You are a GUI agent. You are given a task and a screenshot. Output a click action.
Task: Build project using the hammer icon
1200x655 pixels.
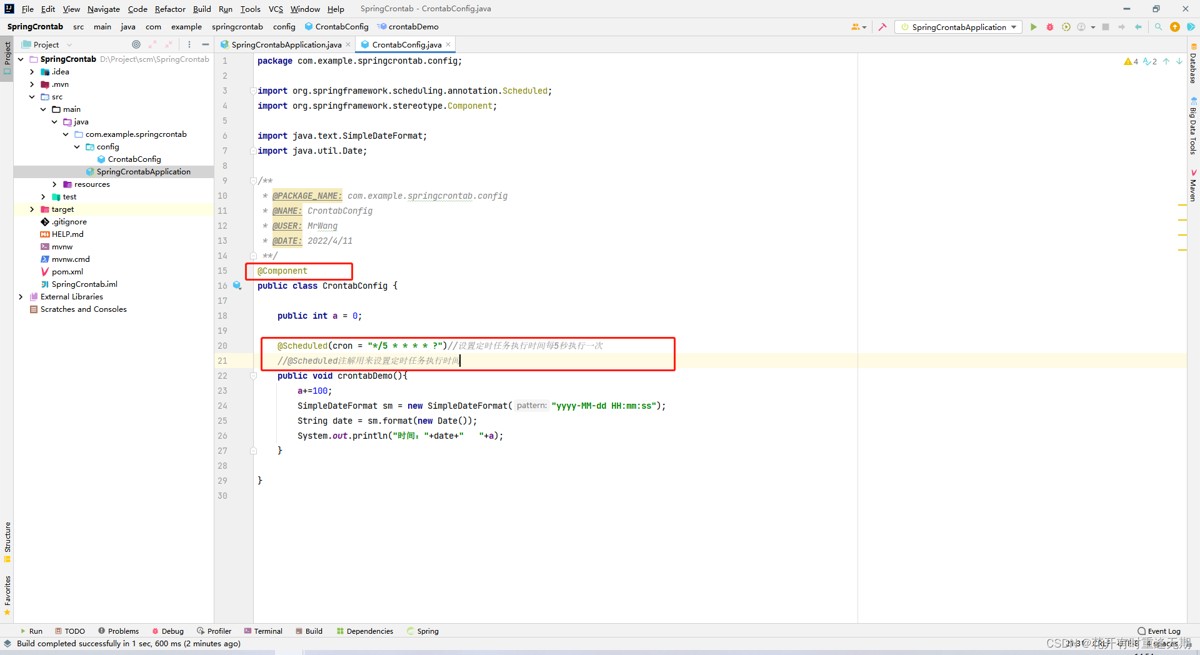882,27
